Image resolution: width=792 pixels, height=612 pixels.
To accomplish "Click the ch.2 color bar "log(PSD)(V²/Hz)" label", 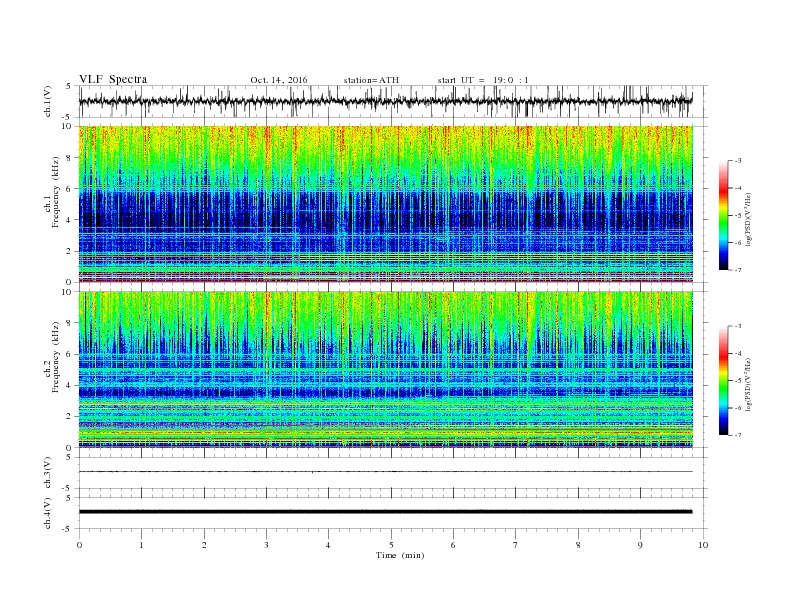I will tap(748, 384).
